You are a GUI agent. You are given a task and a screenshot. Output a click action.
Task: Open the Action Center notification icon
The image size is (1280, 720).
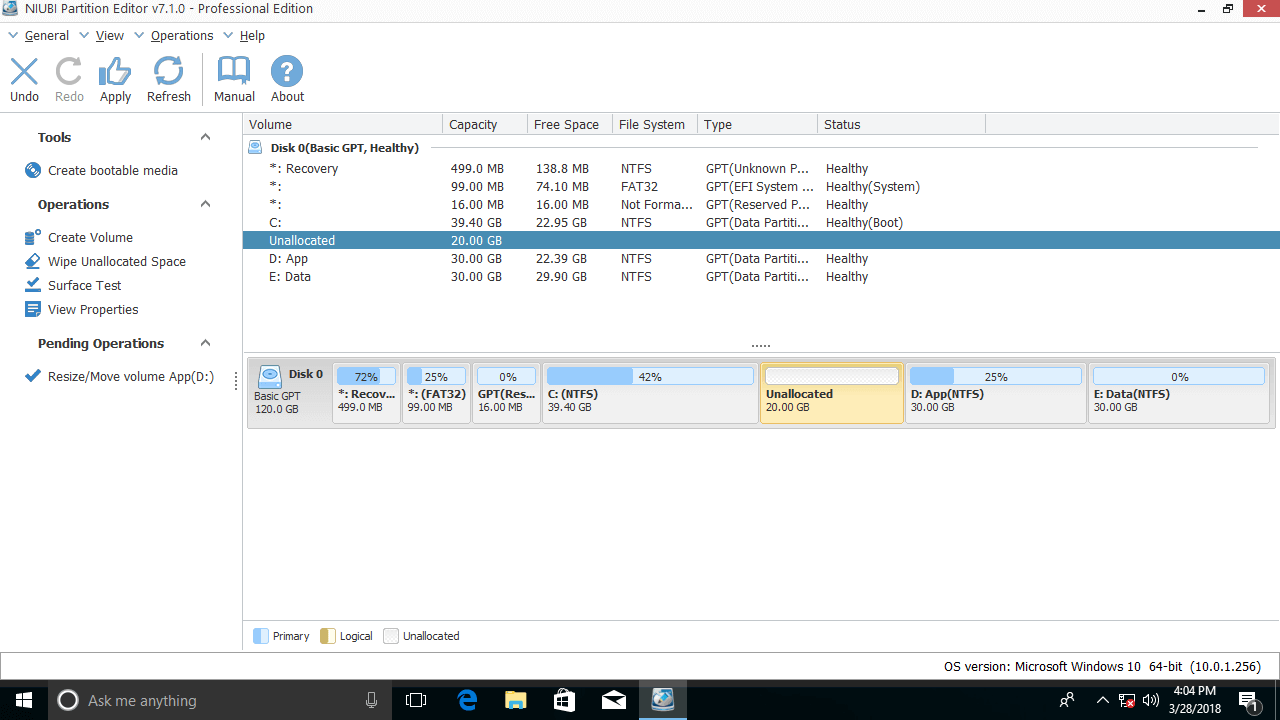(x=1247, y=700)
